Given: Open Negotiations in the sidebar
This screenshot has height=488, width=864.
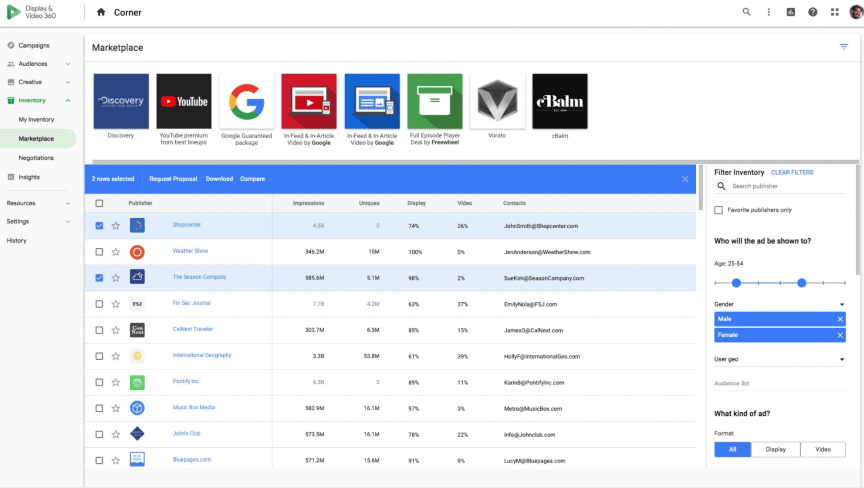Looking at the screenshot, I should tap(36, 158).
